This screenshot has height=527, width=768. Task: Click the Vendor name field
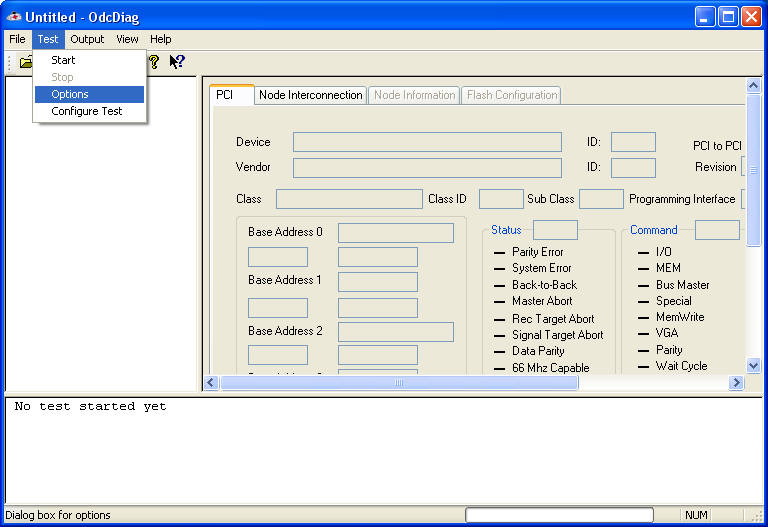pyautogui.click(x=427, y=168)
